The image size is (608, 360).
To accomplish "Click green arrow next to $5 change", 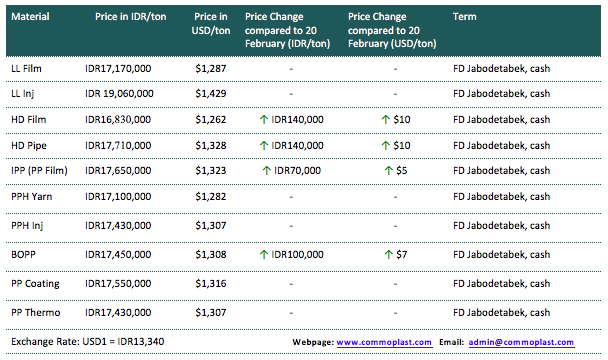I will (389, 170).
